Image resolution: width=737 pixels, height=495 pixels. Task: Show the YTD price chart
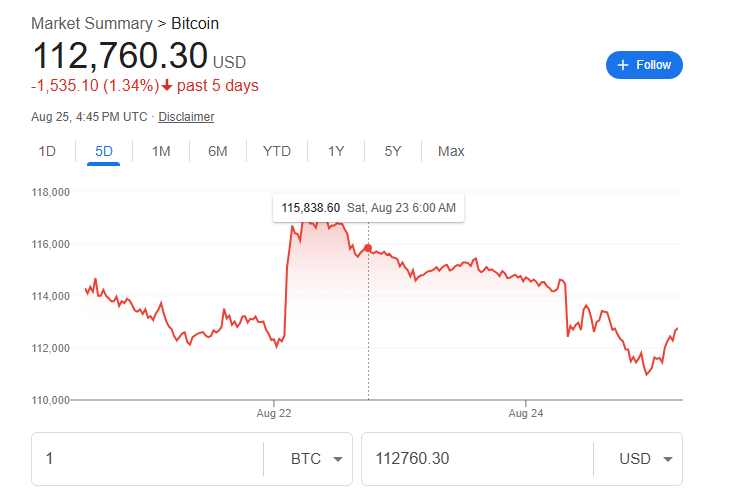click(x=277, y=151)
